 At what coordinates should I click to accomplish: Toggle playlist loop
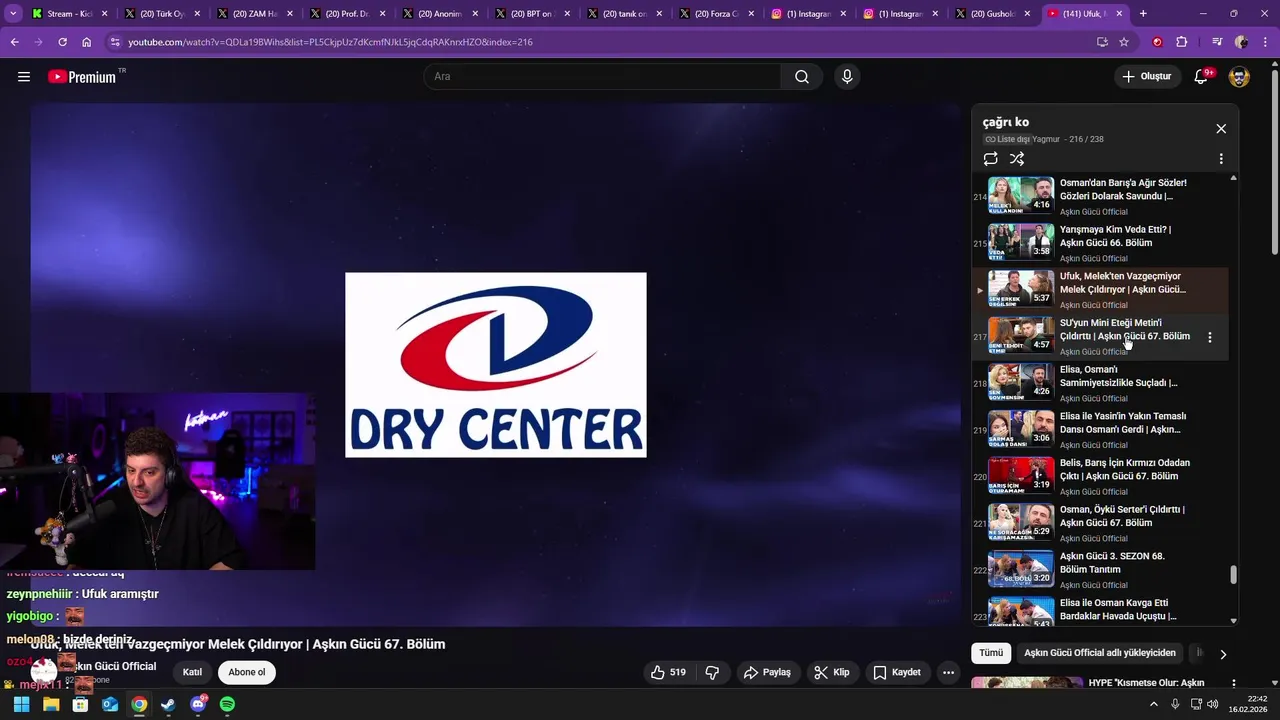click(x=991, y=159)
